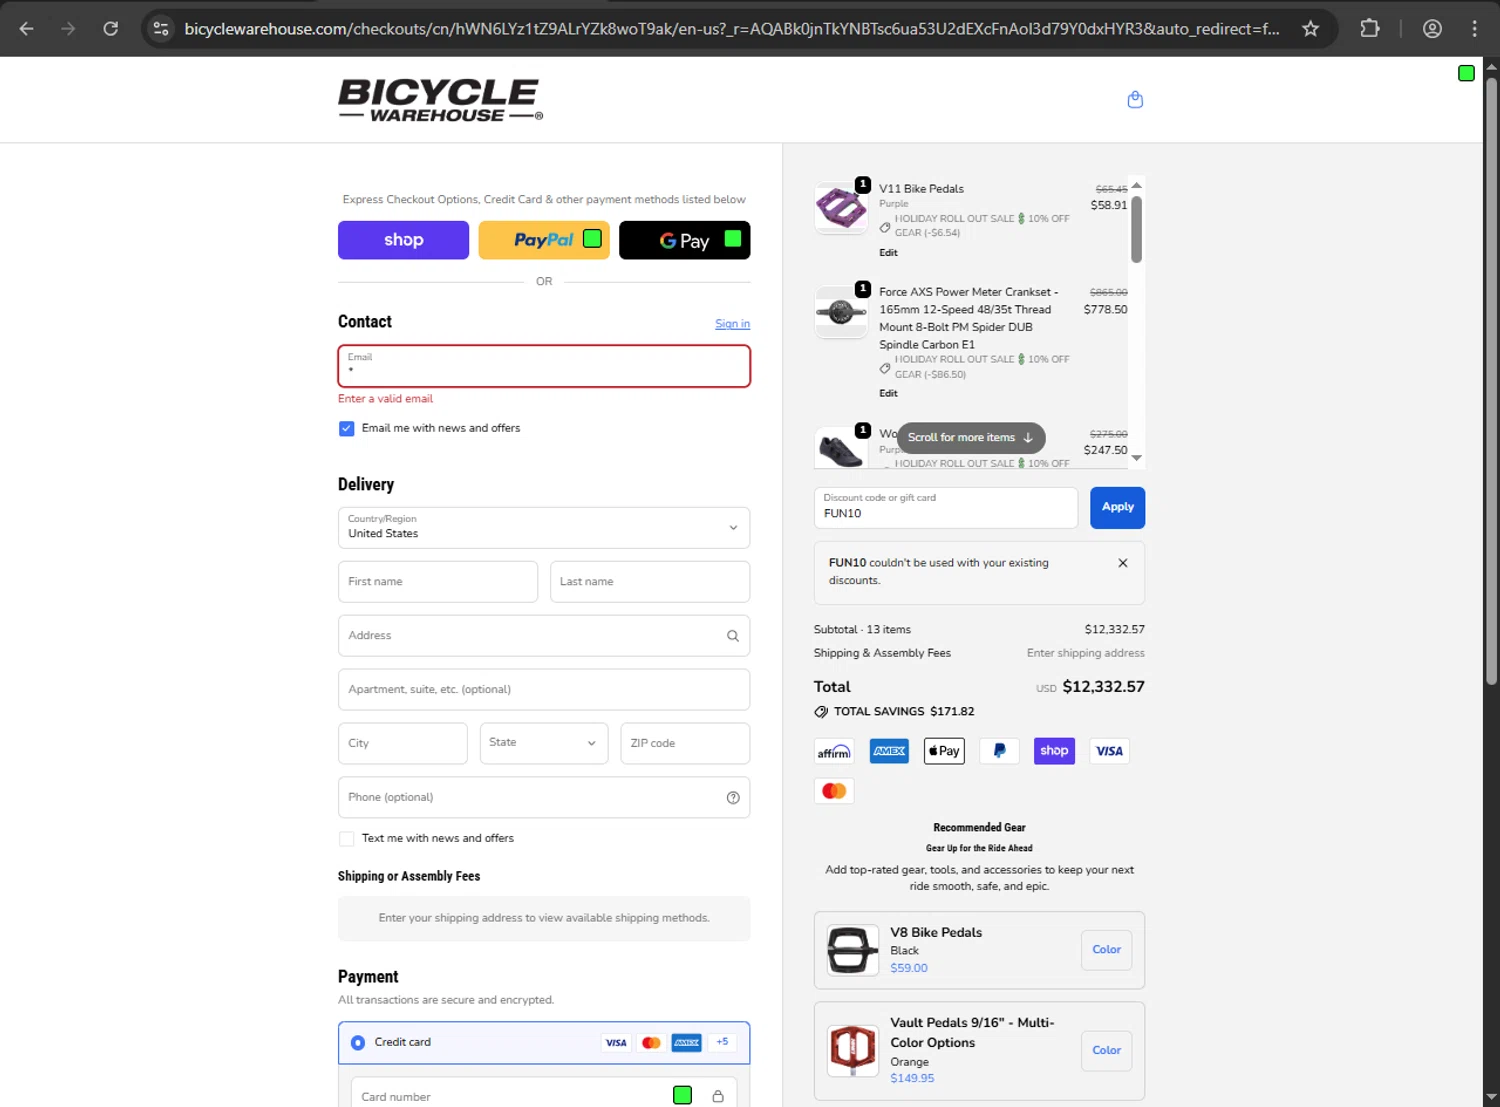Click the order items list scrollbar thumb

coord(1136,230)
